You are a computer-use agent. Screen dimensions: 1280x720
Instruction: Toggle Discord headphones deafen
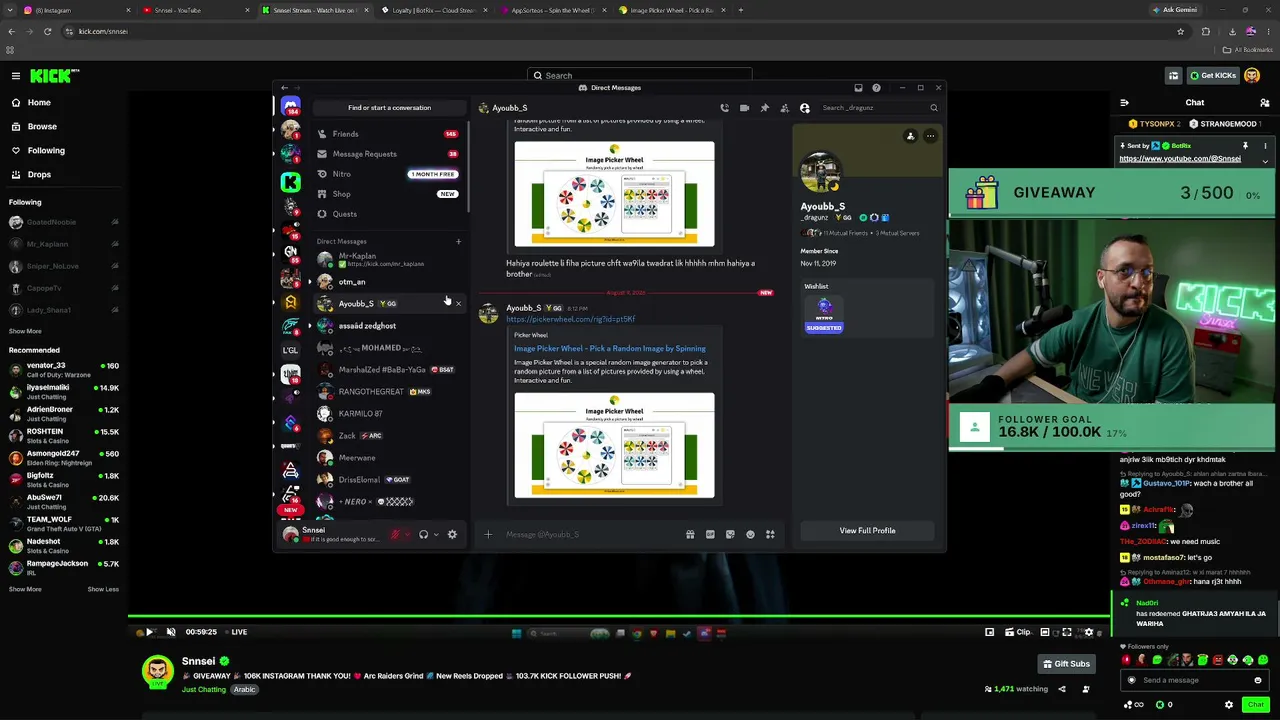click(423, 534)
